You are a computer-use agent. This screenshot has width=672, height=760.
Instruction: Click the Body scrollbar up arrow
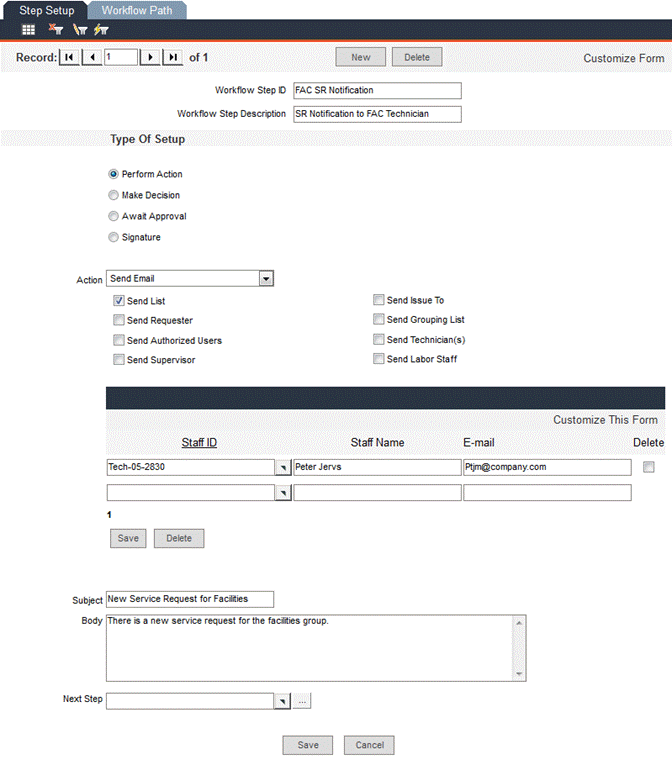click(x=519, y=623)
